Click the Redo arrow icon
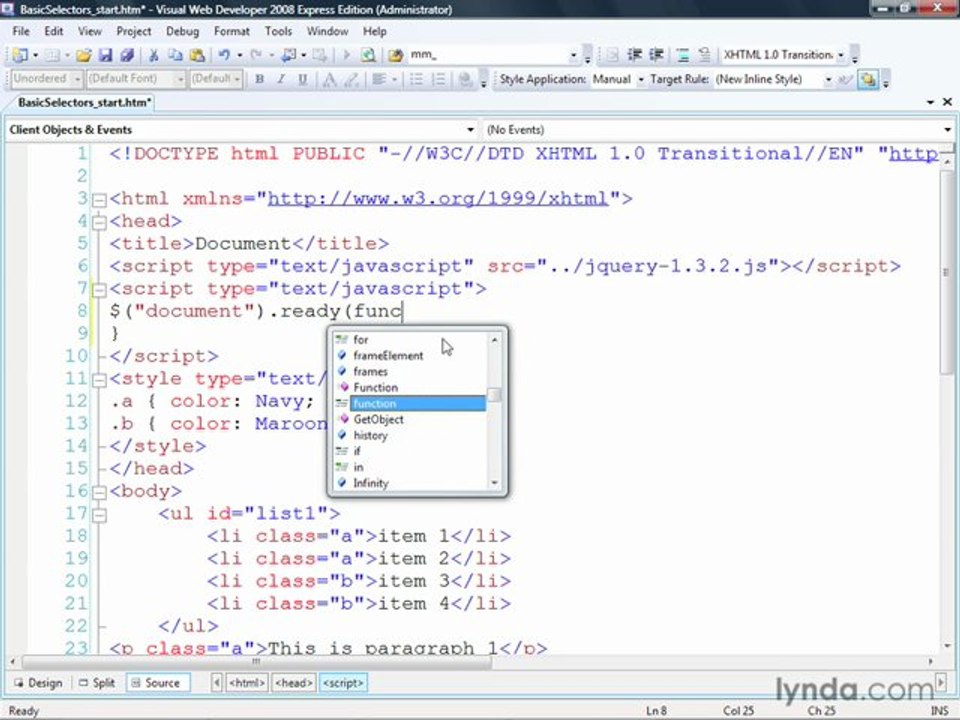The image size is (960, 720). point(256,55)
